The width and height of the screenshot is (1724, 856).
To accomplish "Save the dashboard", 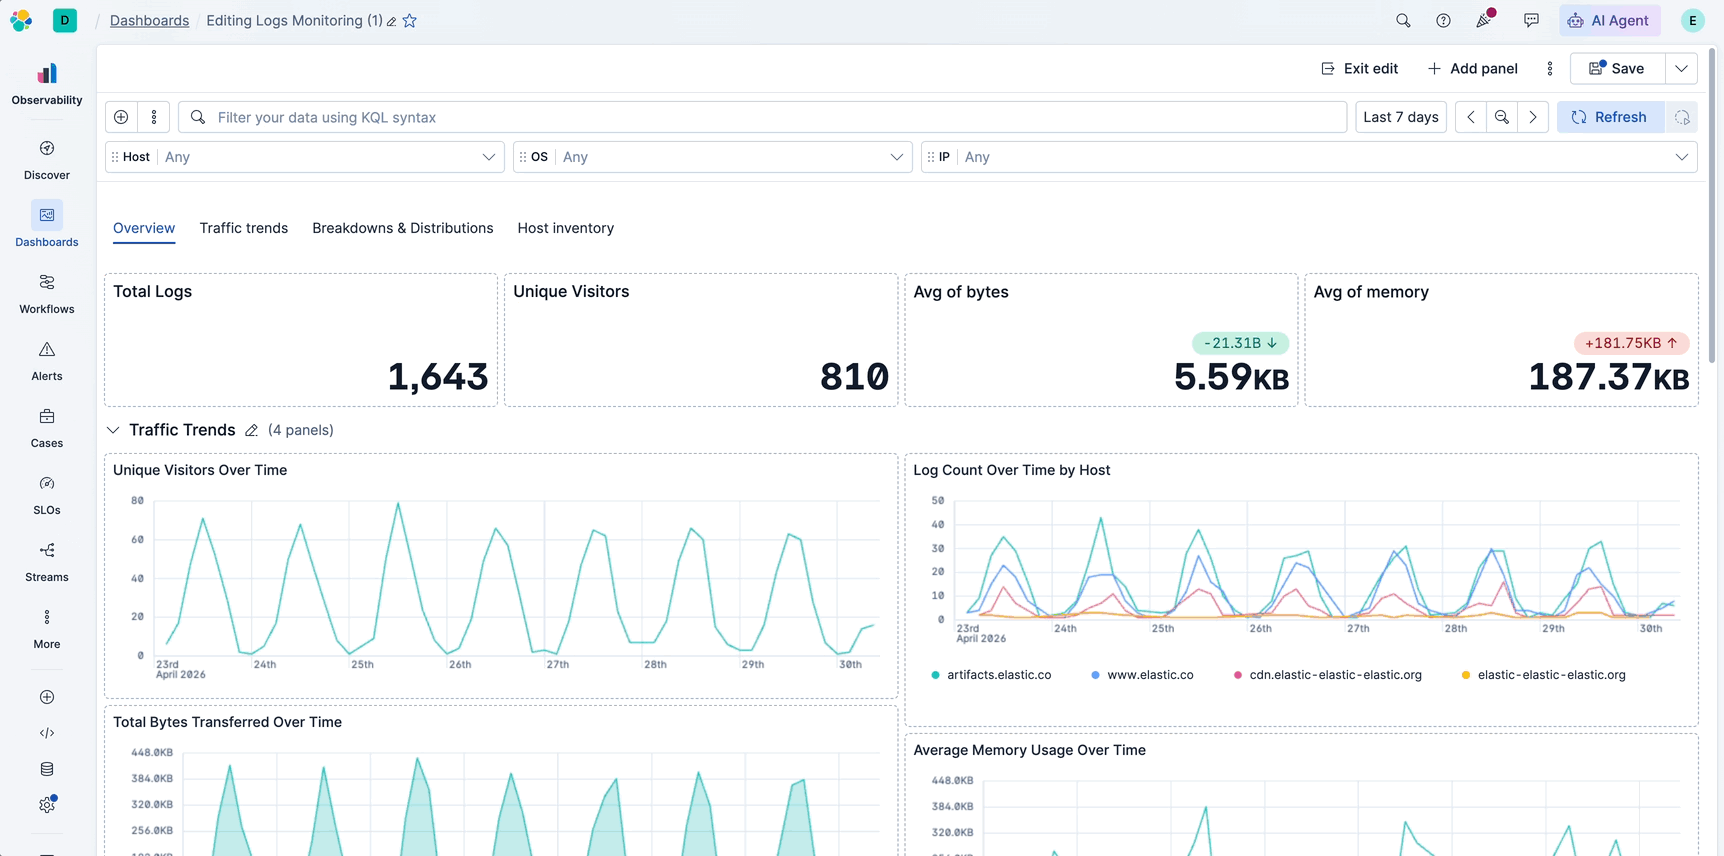I will click(1617, 68).
